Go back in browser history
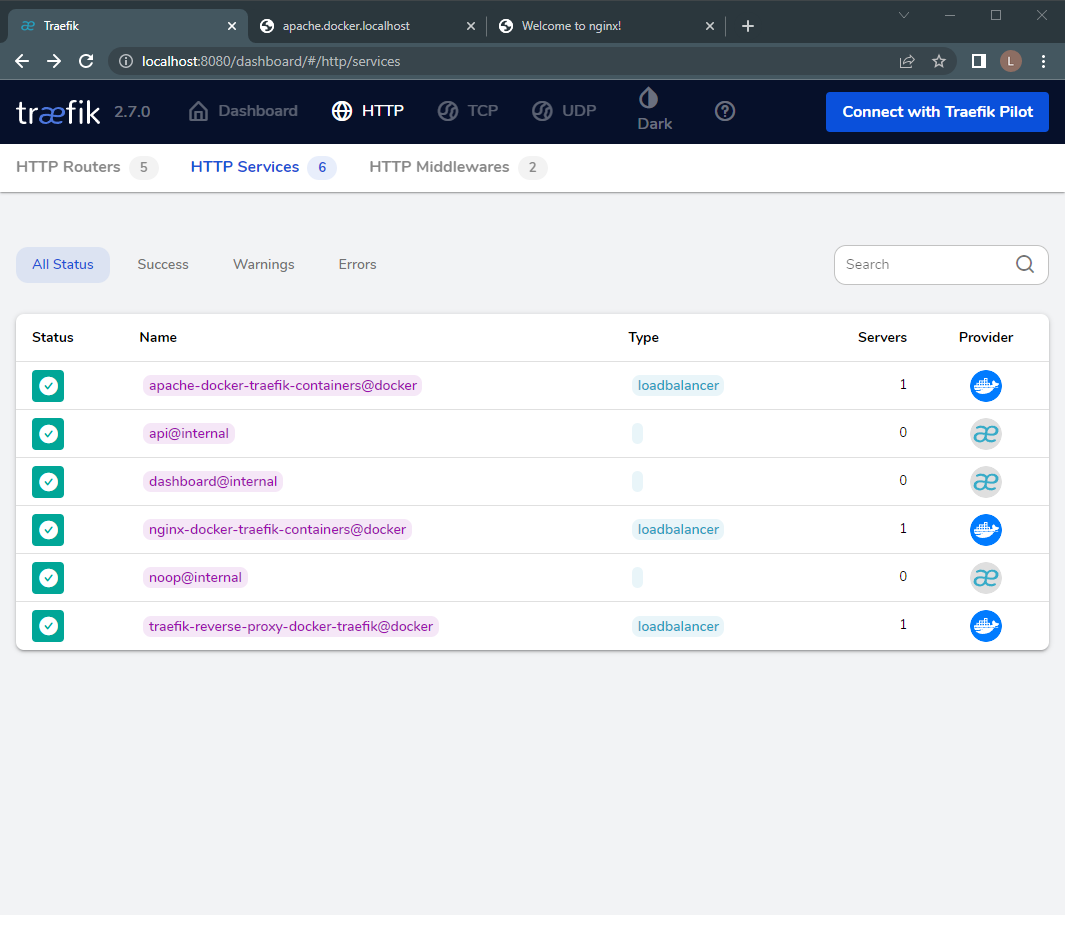Screen dimensions: 1065x945 pyautogui.click(x=22, y=61)
